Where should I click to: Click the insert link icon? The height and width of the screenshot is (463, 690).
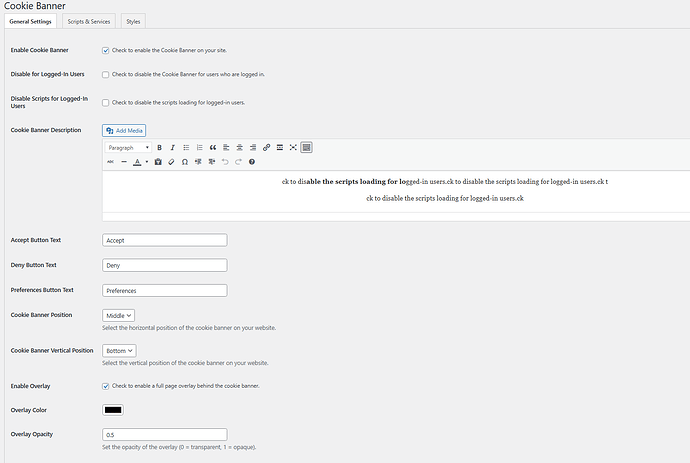266,148
